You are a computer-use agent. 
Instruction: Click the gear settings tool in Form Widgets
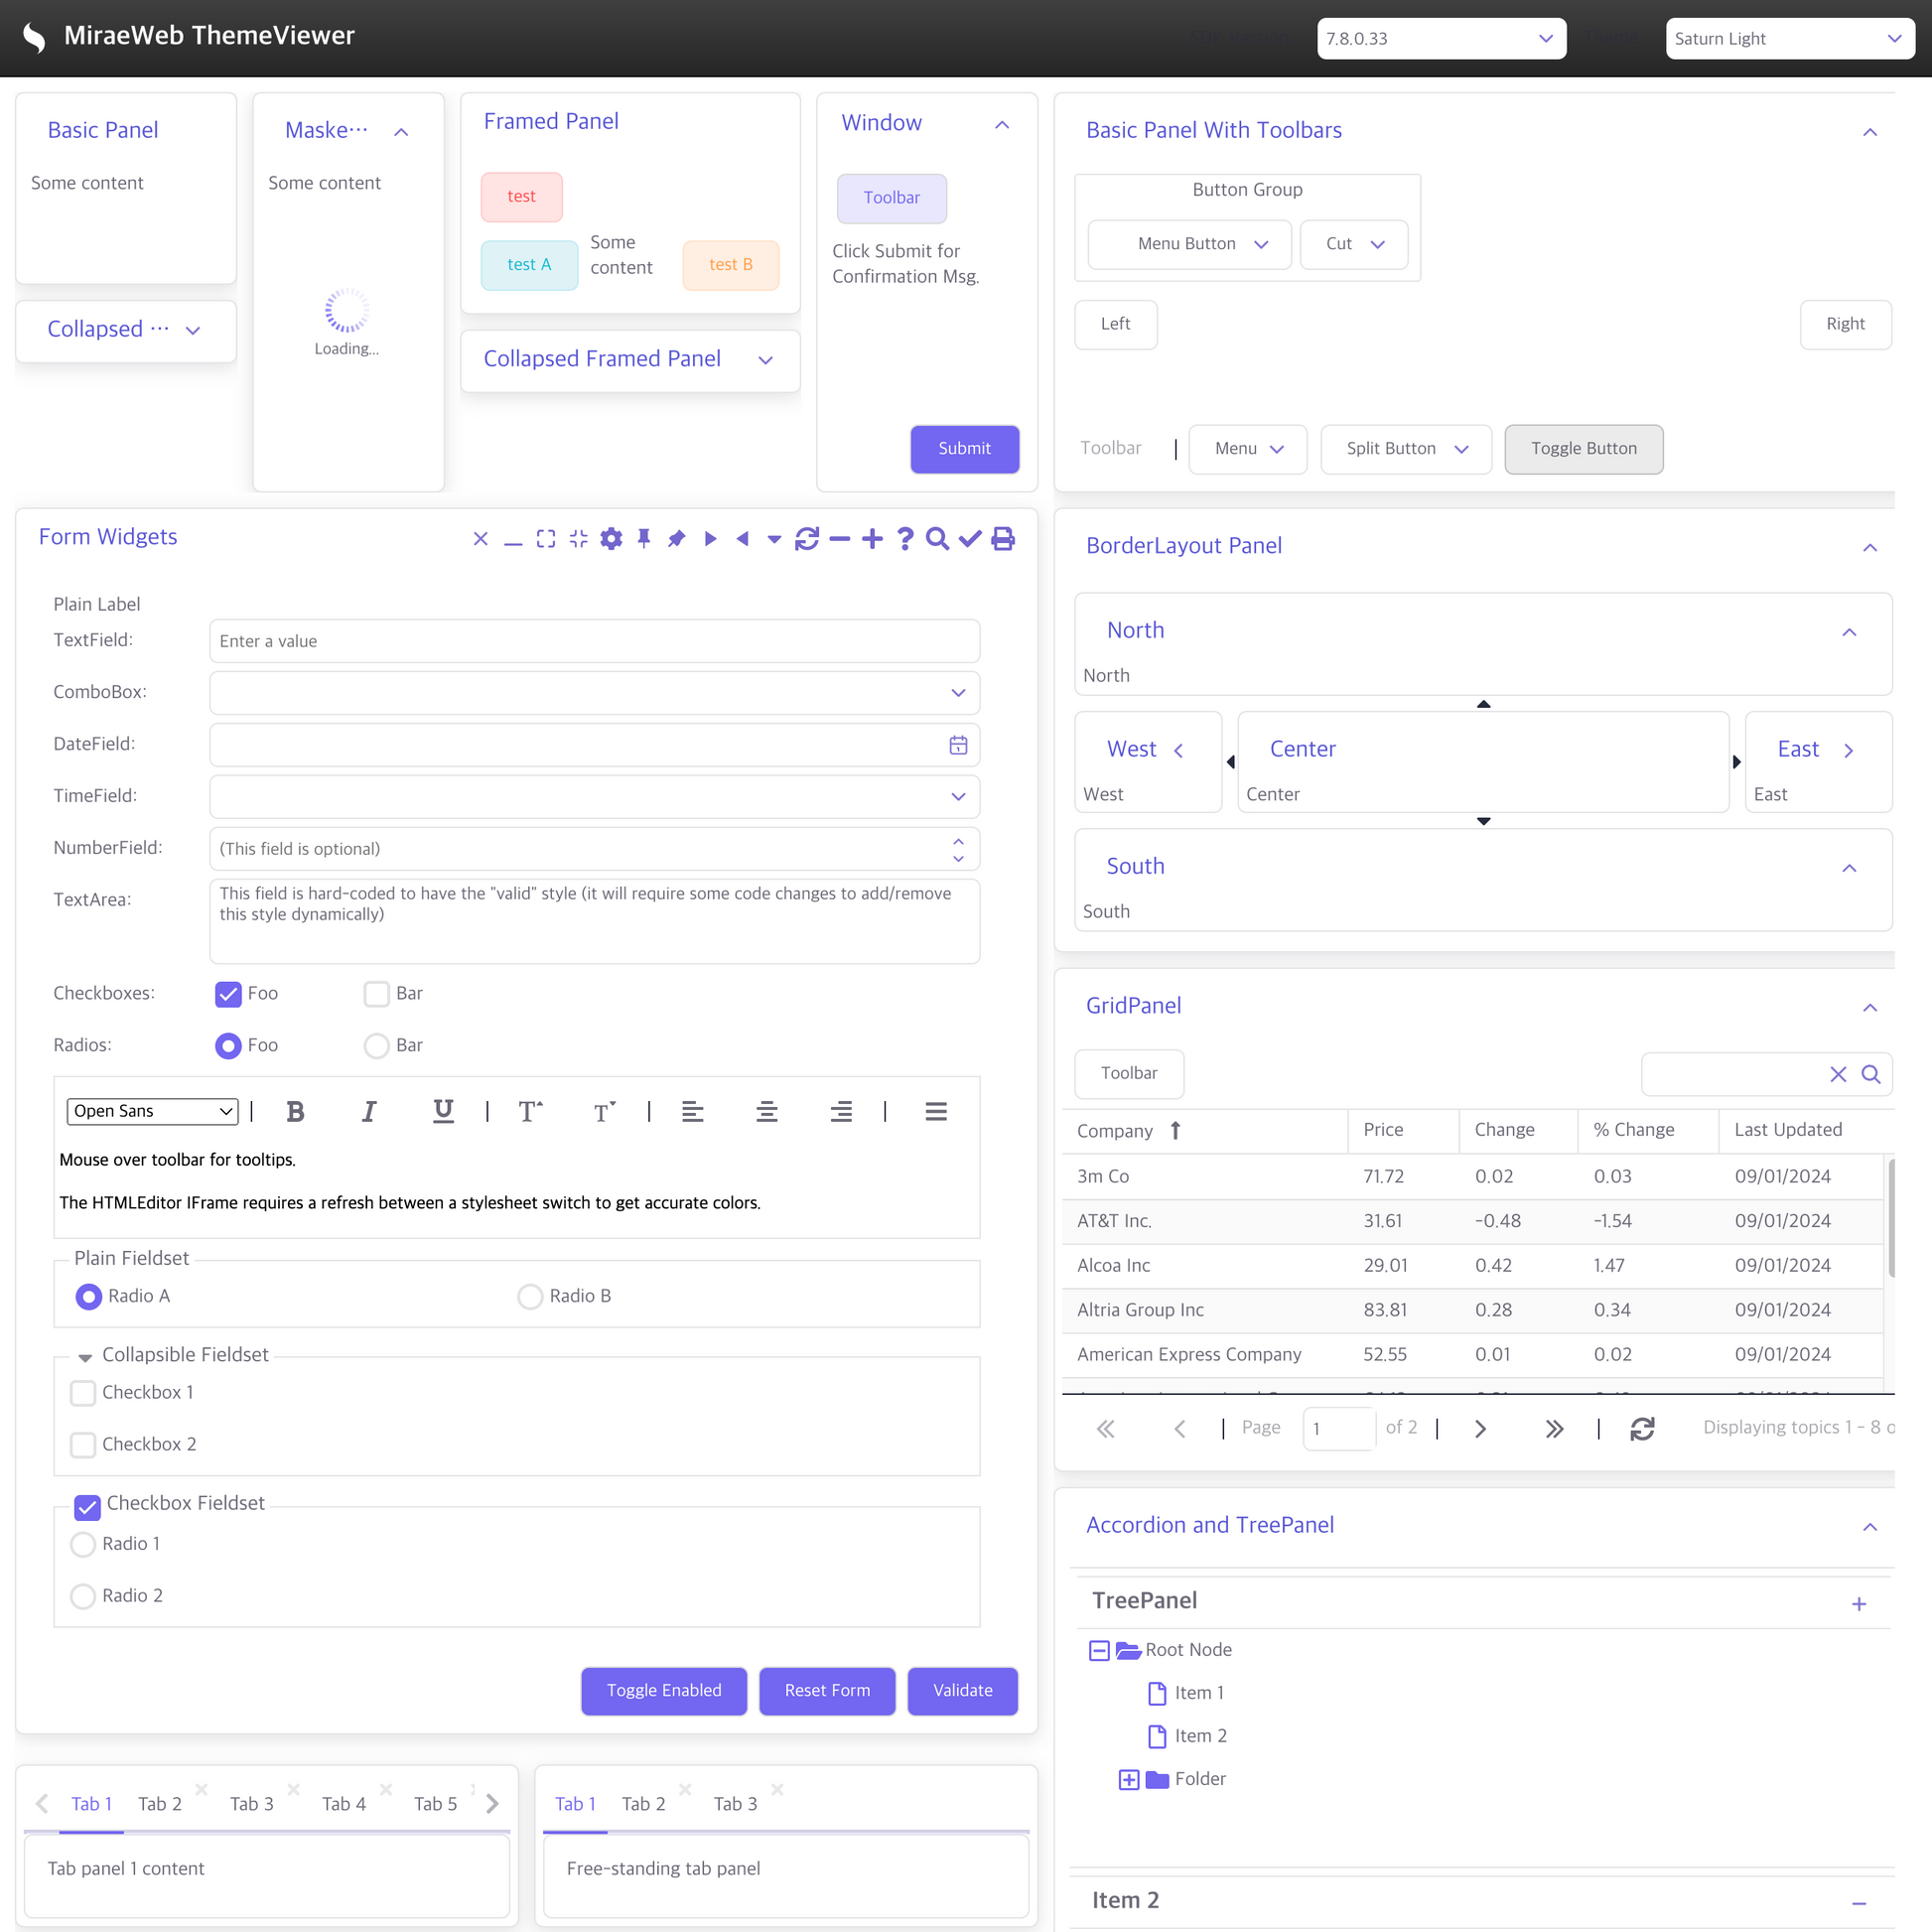click(611, 539)
